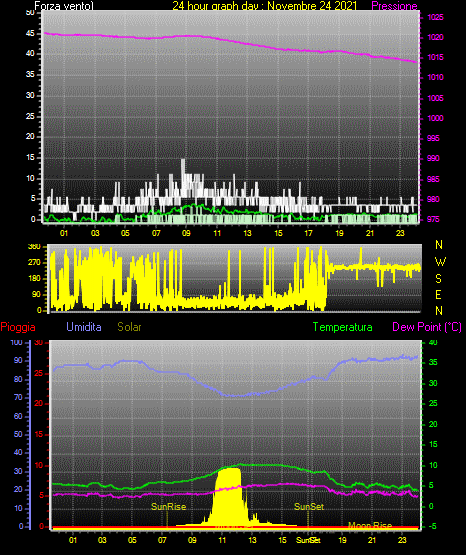Click hour 23 on bottom chart axis
466x555 pixels.
click(402, 540)
